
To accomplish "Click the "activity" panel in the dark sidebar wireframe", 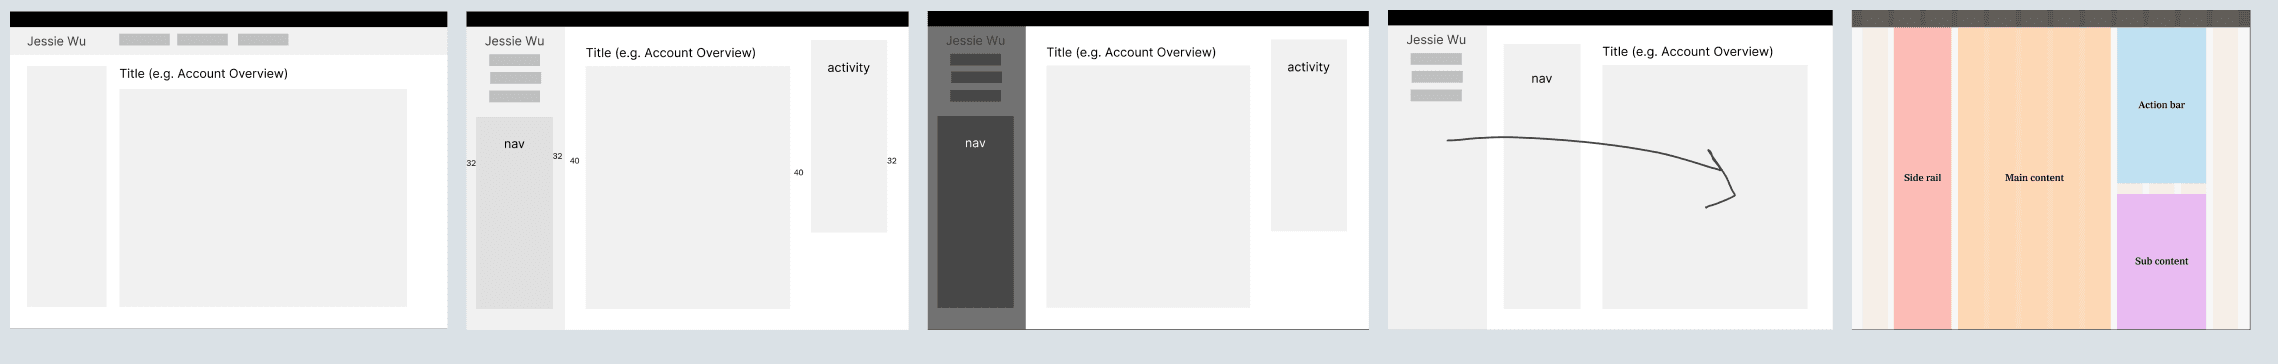I will click(1309, 135).
